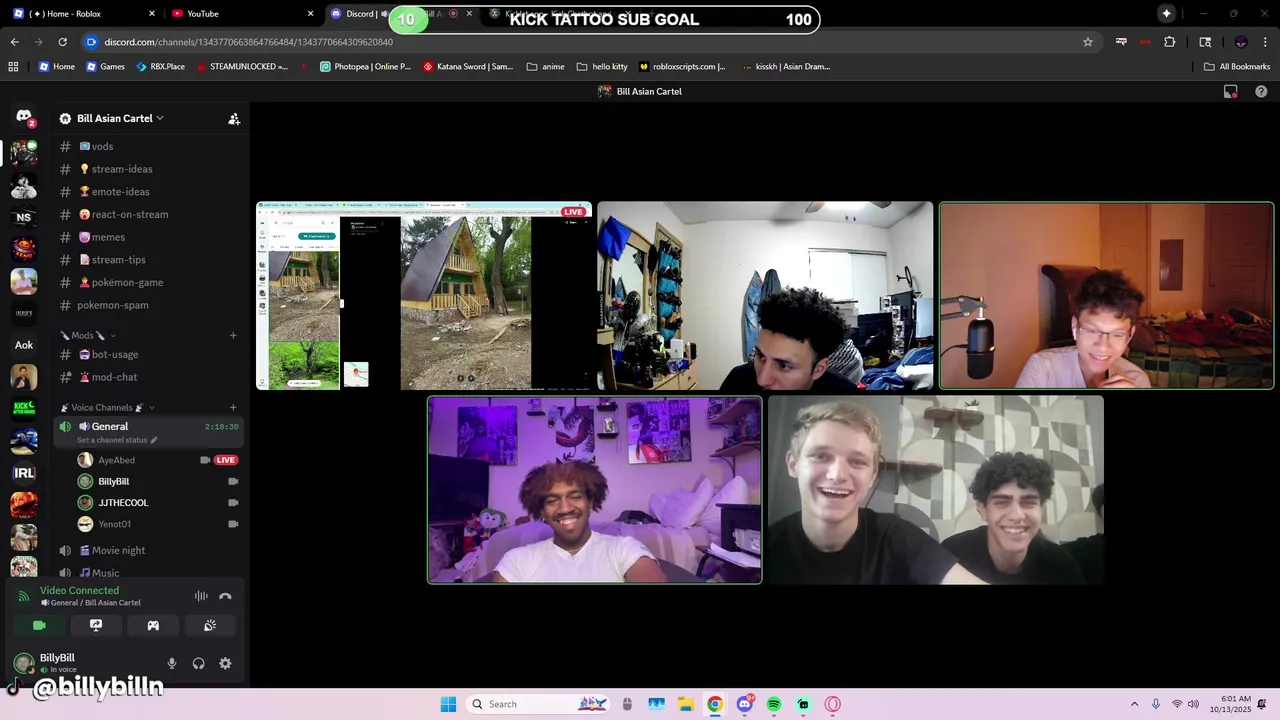
Task: Open Chrome from the taskbar
Action: pos(715,704)
